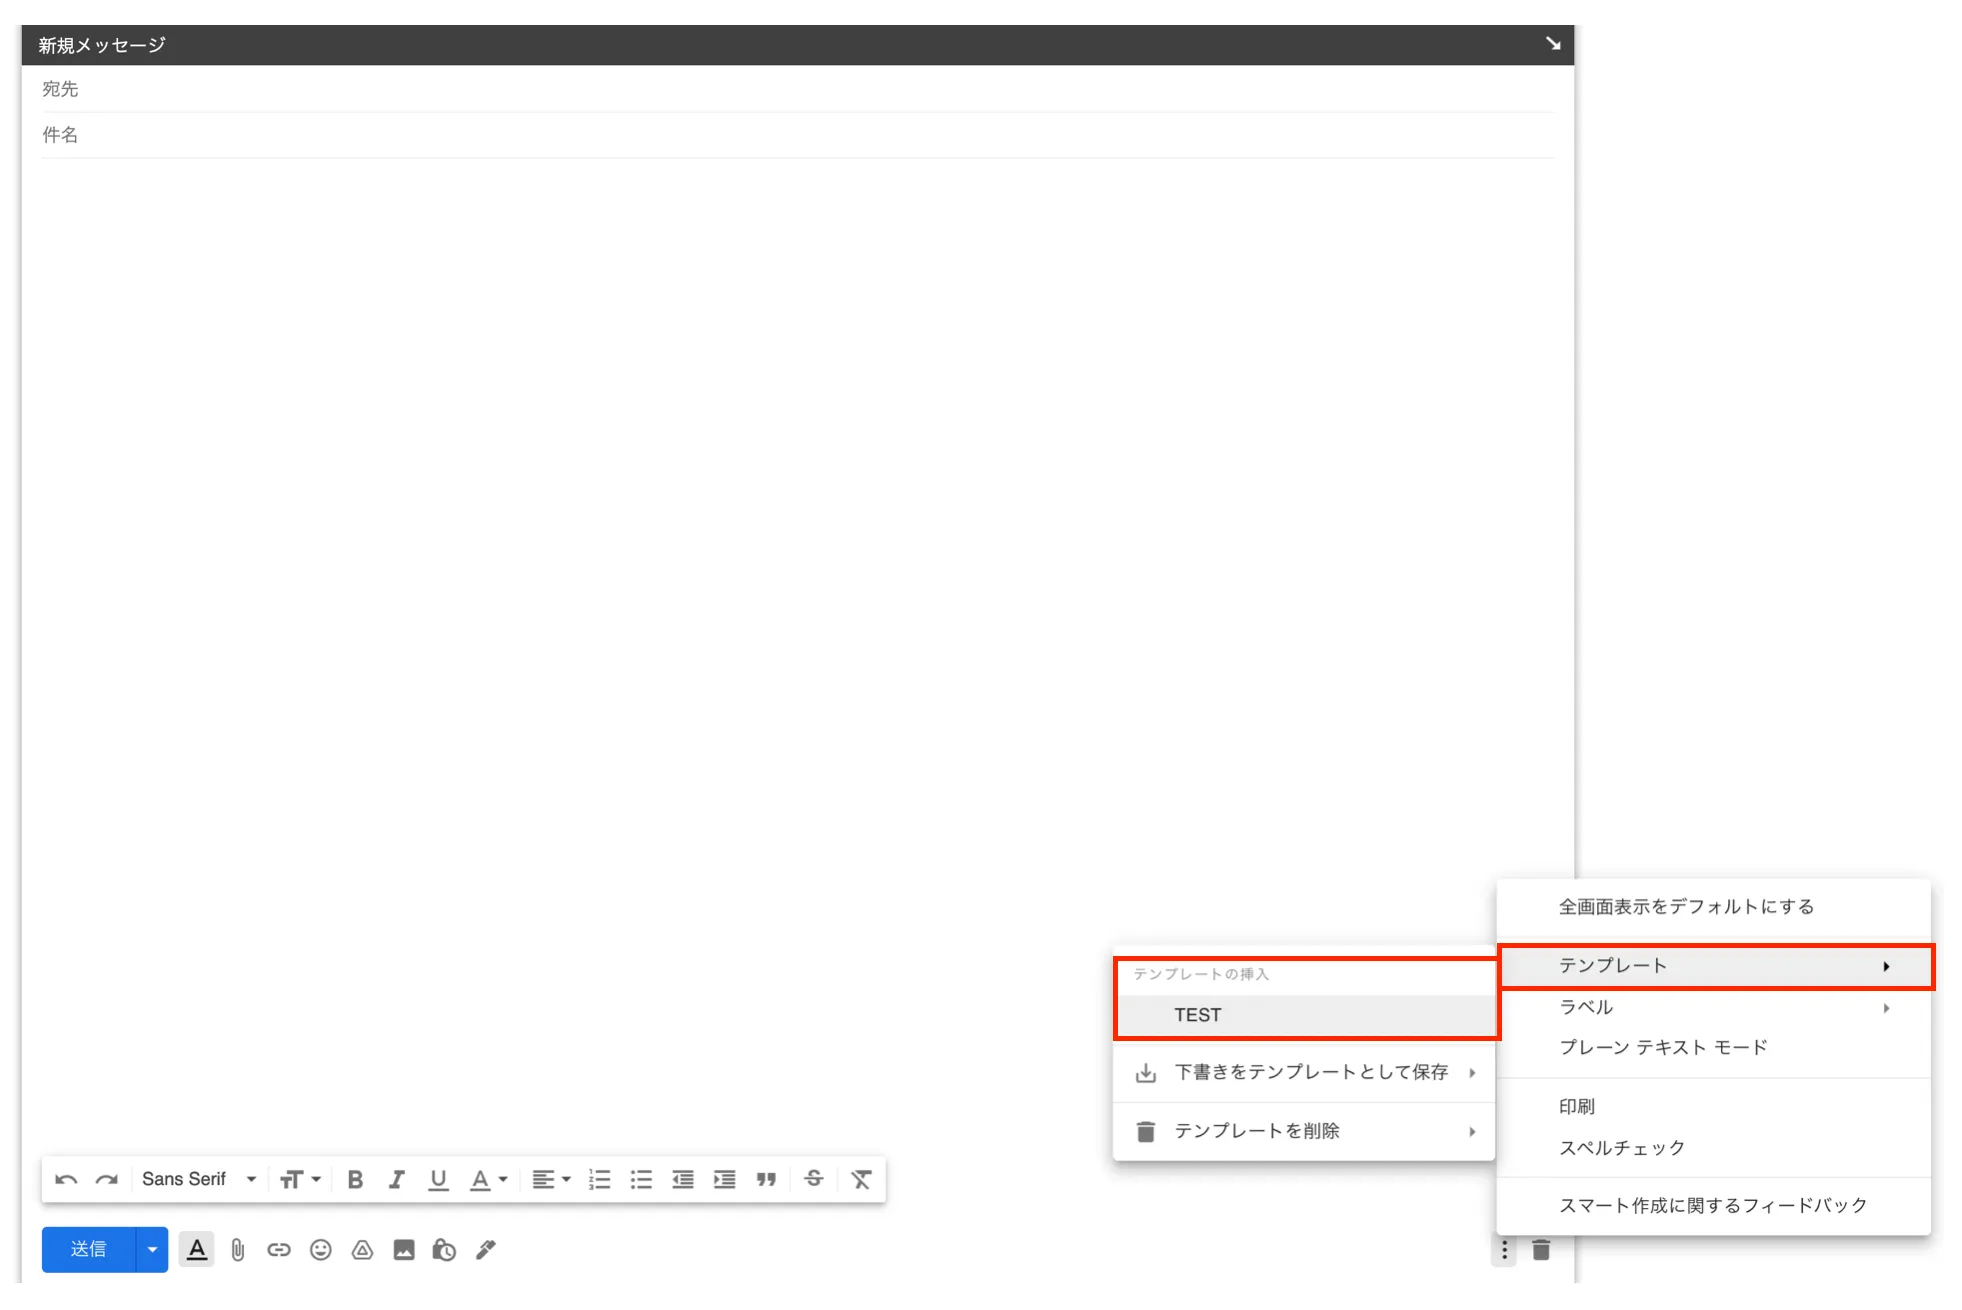Click the Bold formatting icon
Screen dimensions: 1962x1310
pyautogui.click(x=357, y=1180)
